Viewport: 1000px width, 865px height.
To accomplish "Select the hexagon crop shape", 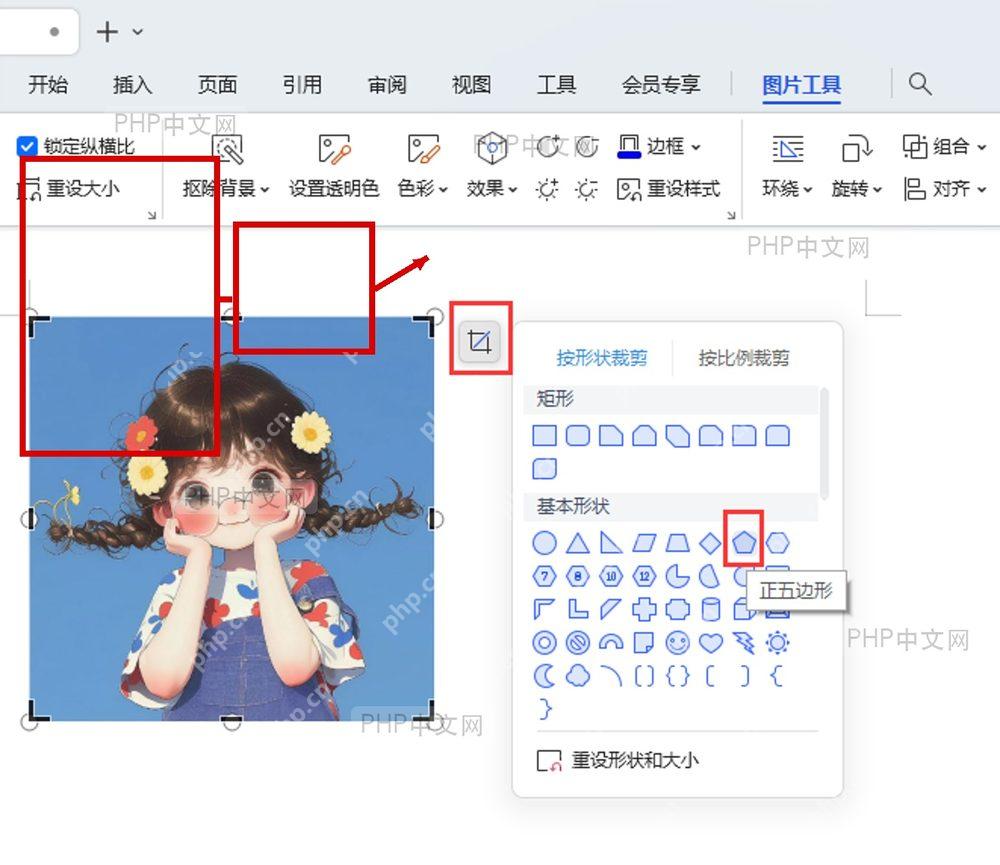I will pyautogui.click(x=777, y=543).
